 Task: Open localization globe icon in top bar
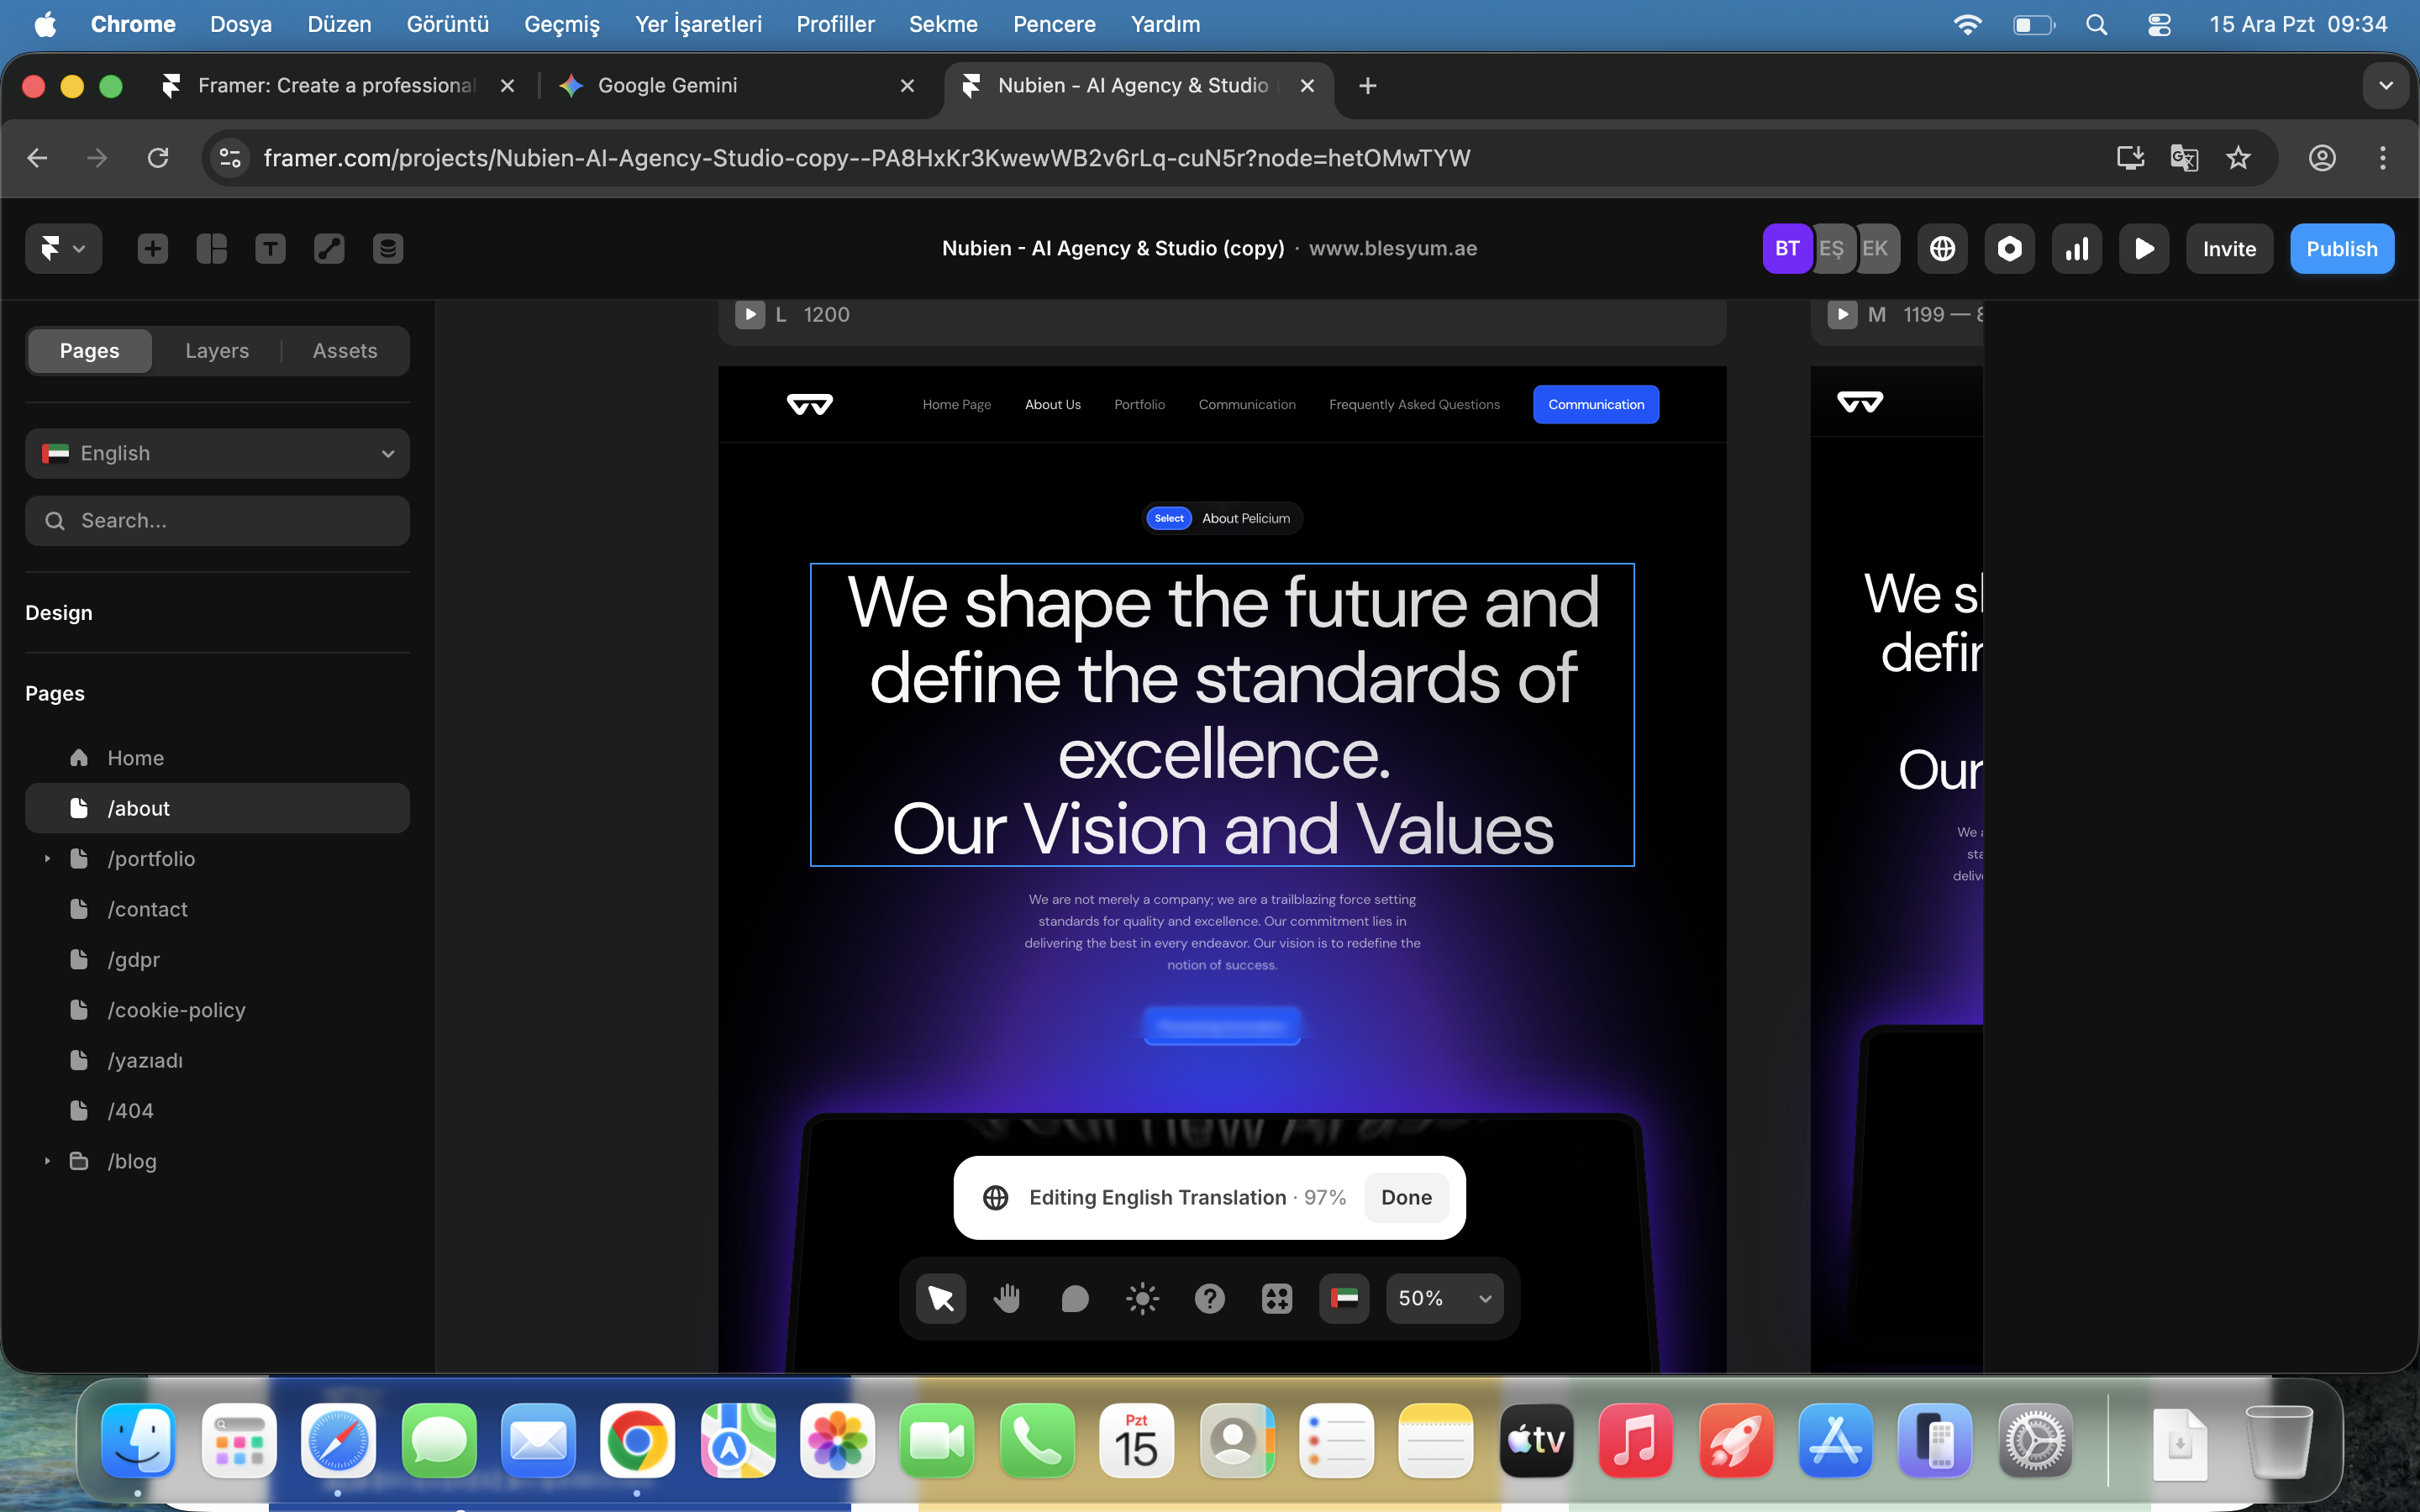click(1942, 249)
